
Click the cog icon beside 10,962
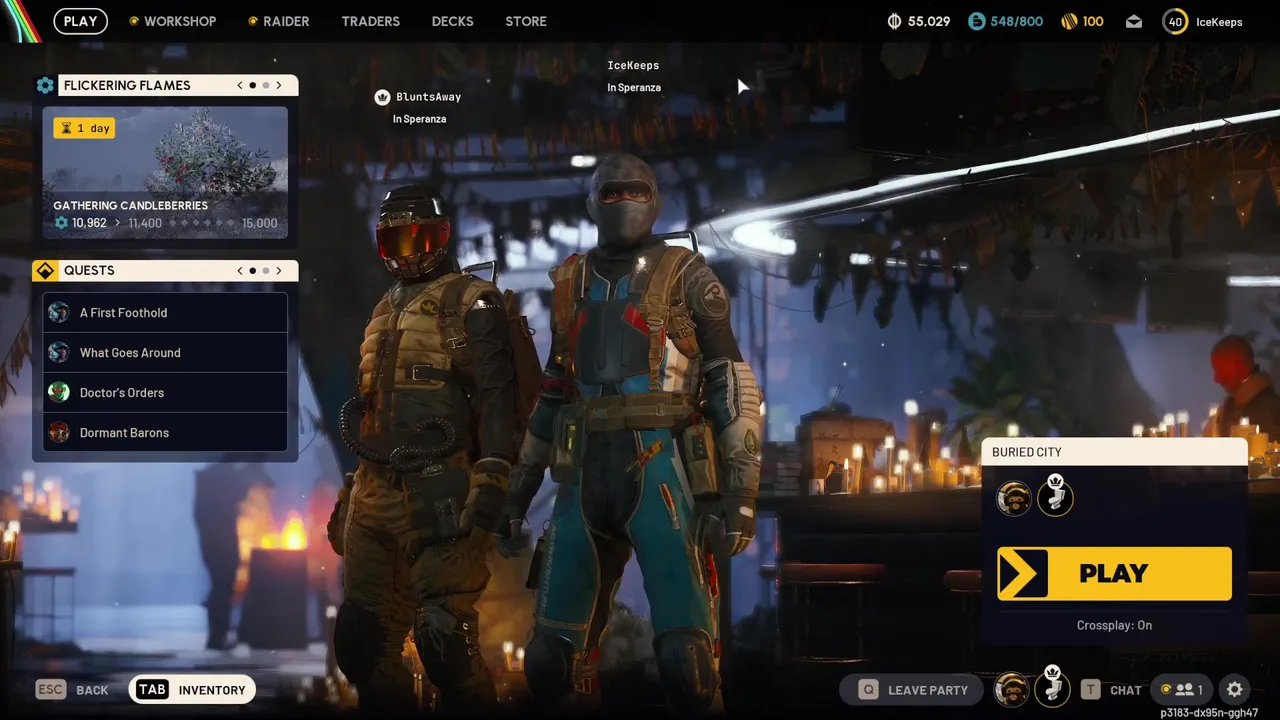(x=61, y=223)
